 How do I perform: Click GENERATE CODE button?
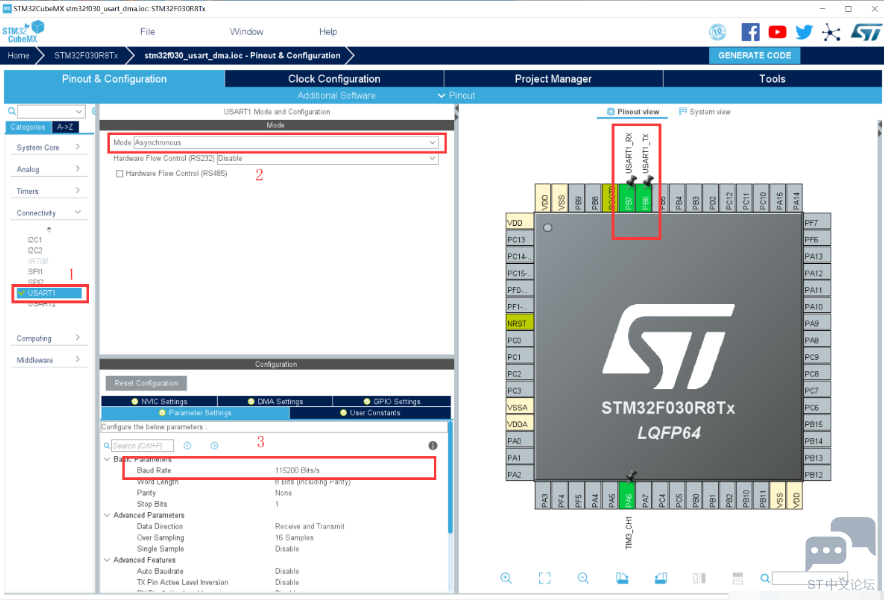[754, 55]
